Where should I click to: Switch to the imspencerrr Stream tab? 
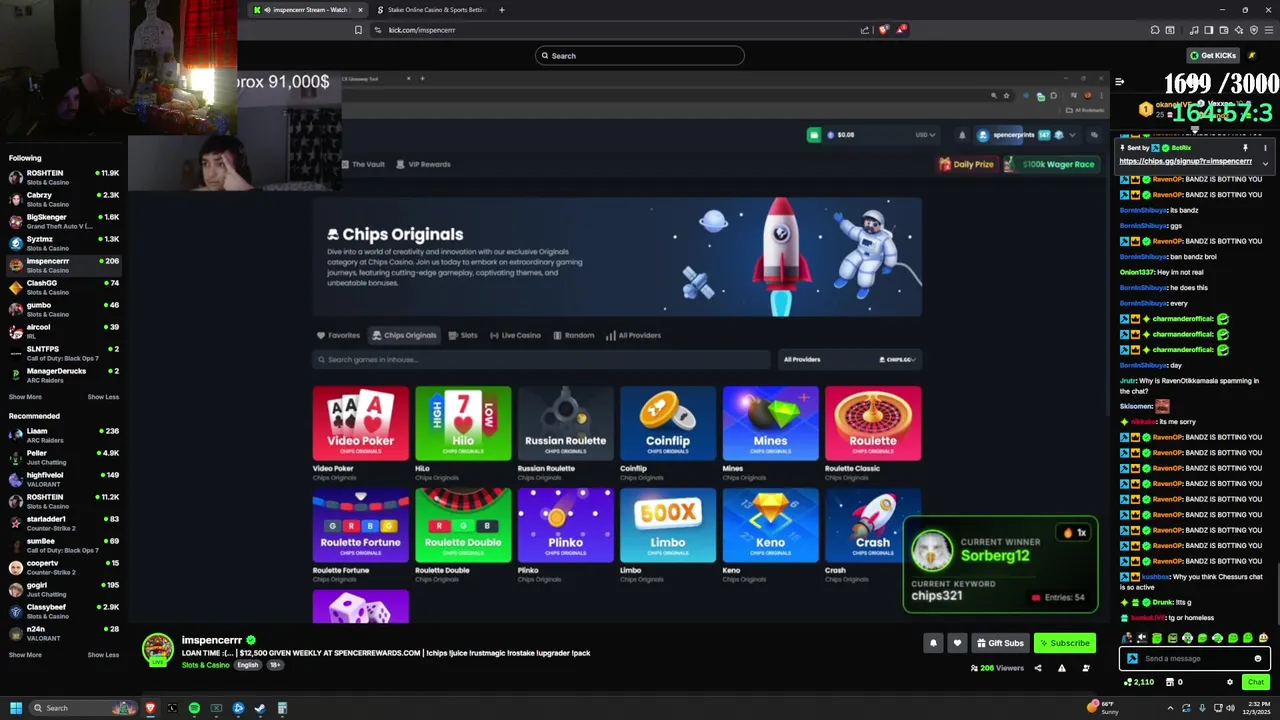coord(307,10)
